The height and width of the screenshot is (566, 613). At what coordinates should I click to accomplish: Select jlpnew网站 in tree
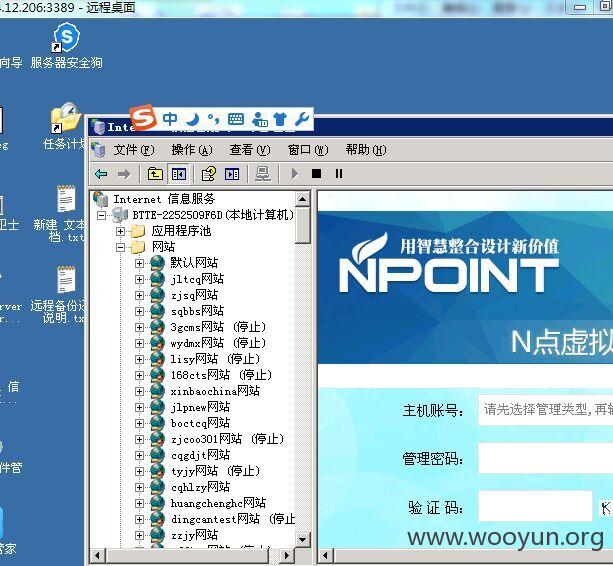[x=200, y=407]
